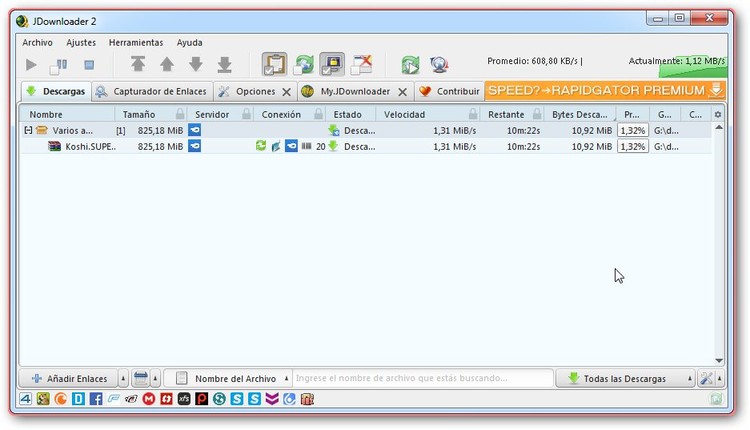Click Añadir Enlaces button
The height and width of the screenshot is (430, 750).
tap(68, 378)
